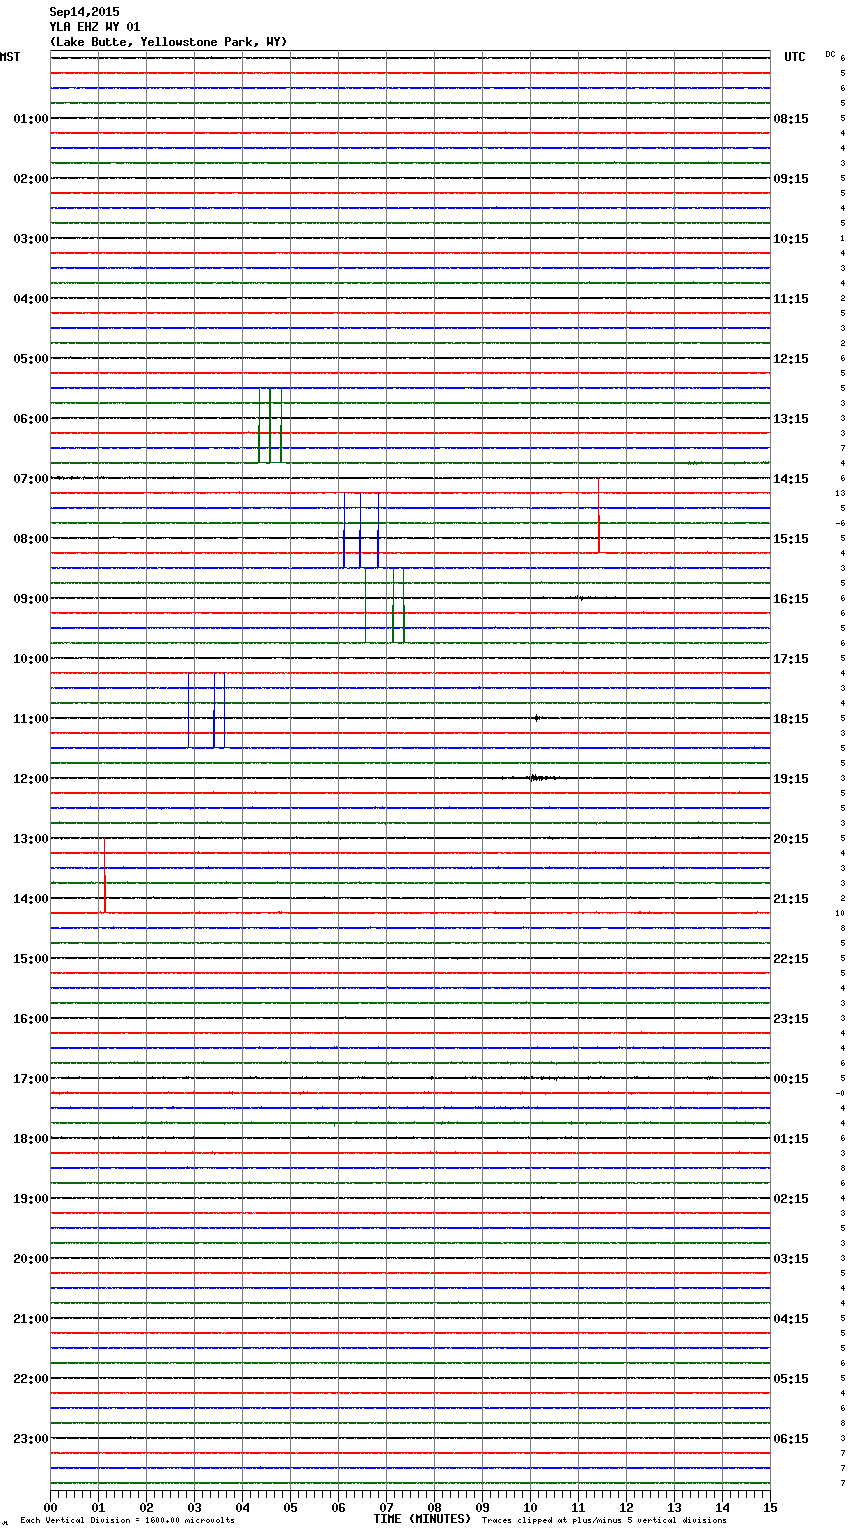Click minute 06 on the time axis
Screen dimensions: 850x1534
pos(338,1507)
